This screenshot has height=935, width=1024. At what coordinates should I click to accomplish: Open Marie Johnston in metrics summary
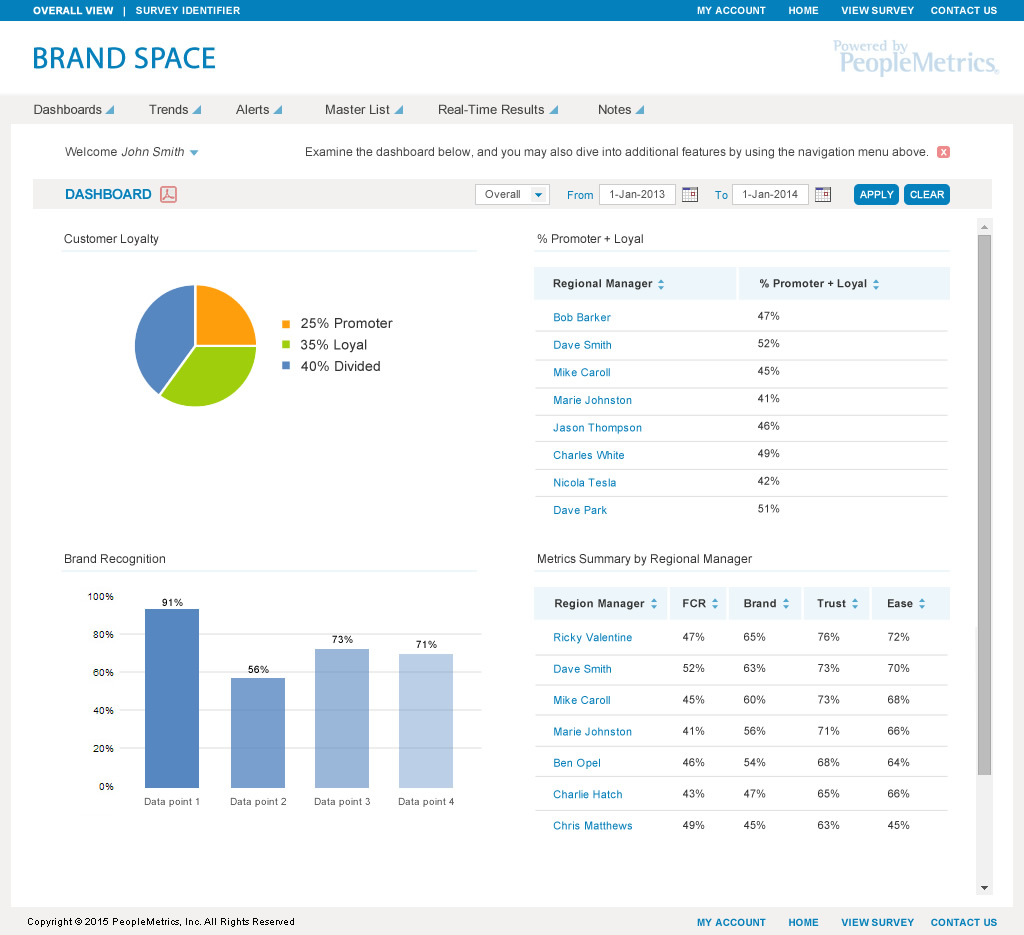[592, 731]
